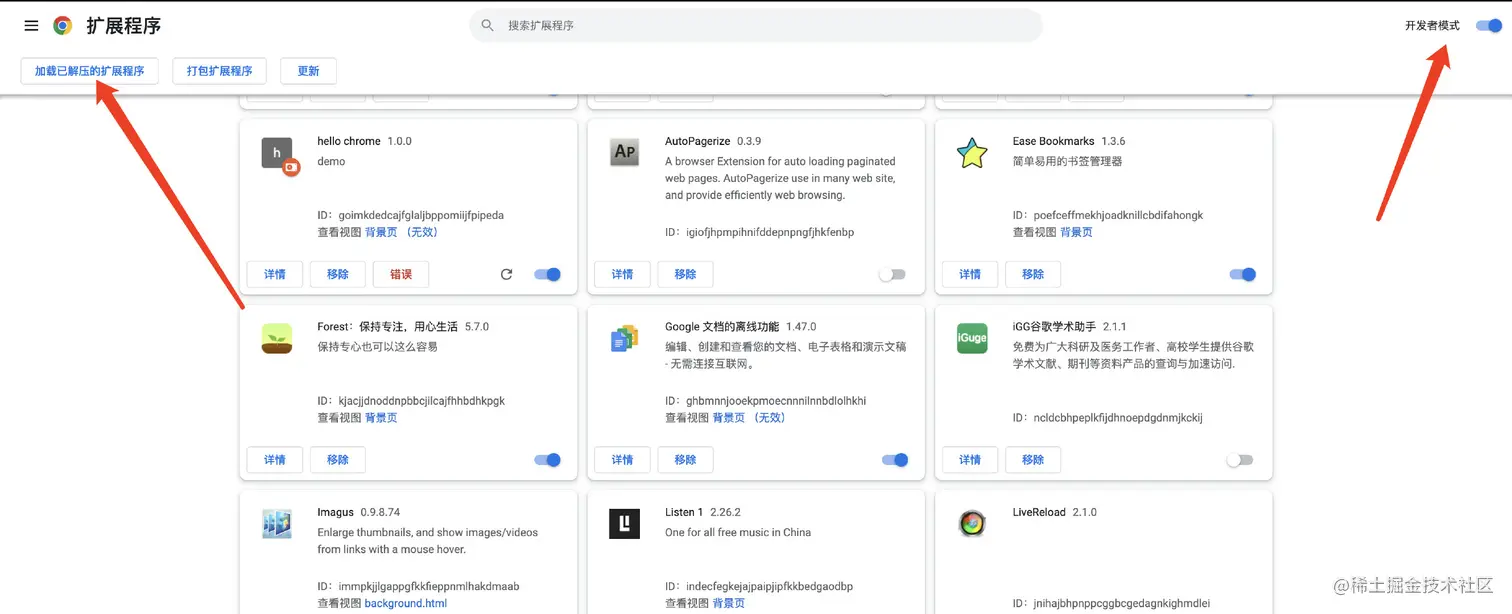The height and width of the screenshot is (614, 1512).
Task: Load an unpacked extension
Action: pyautogui.click(x=89, y=71)
